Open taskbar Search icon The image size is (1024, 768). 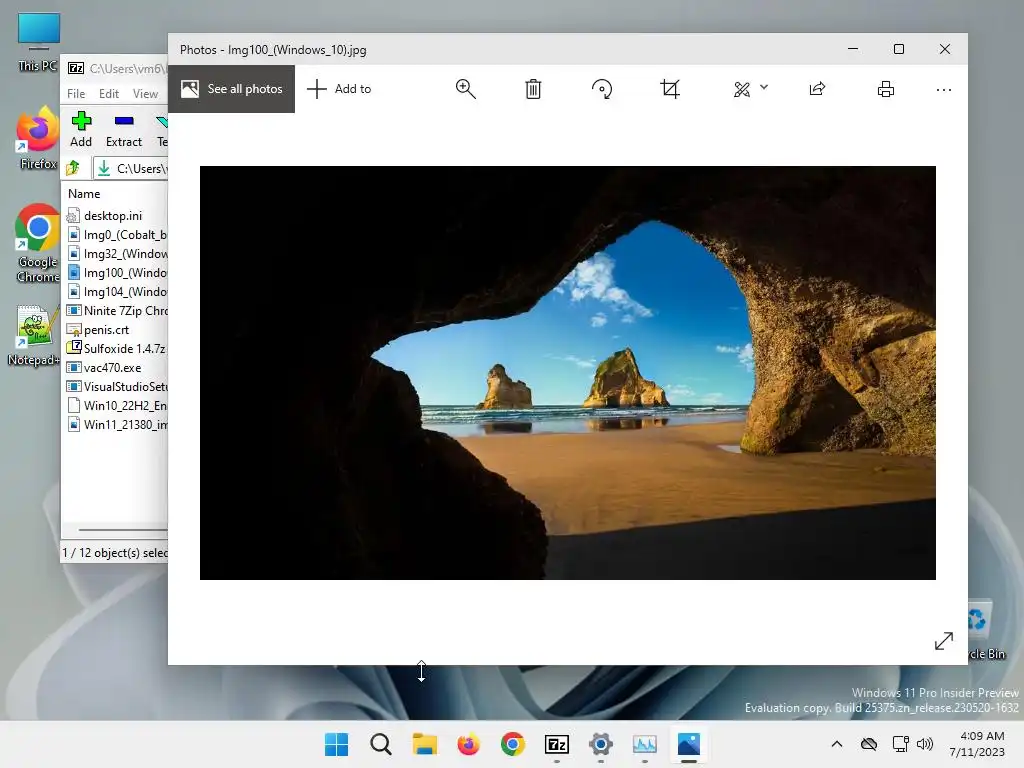point(381,744)
